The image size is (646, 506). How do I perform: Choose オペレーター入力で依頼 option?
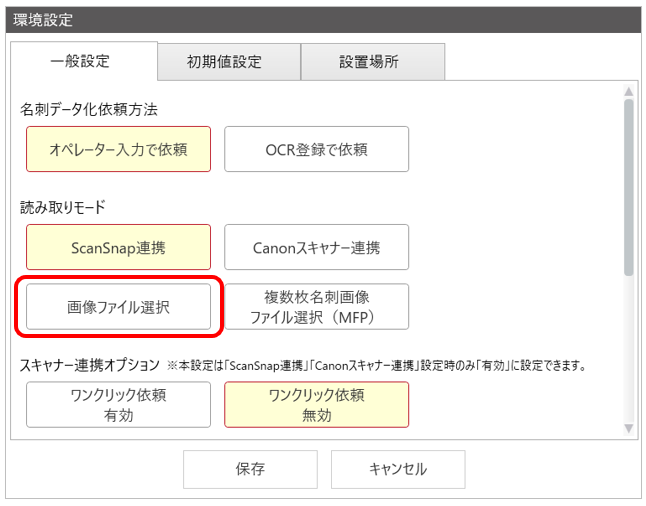coord(118,149)
